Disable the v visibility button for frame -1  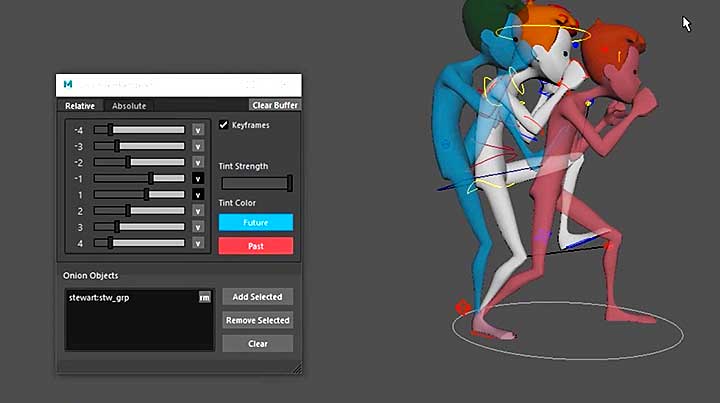click(198, 178)
